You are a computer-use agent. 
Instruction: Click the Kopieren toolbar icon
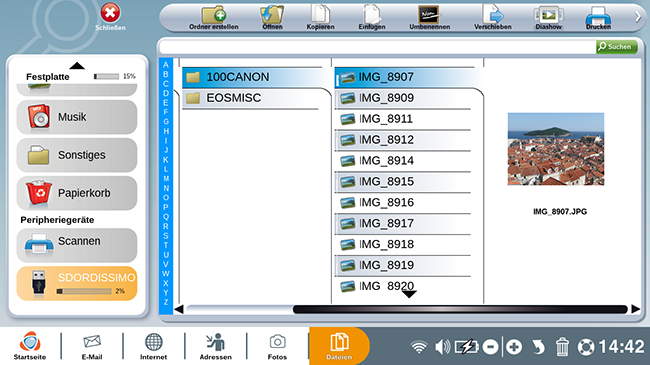click(x=320, y=18)
